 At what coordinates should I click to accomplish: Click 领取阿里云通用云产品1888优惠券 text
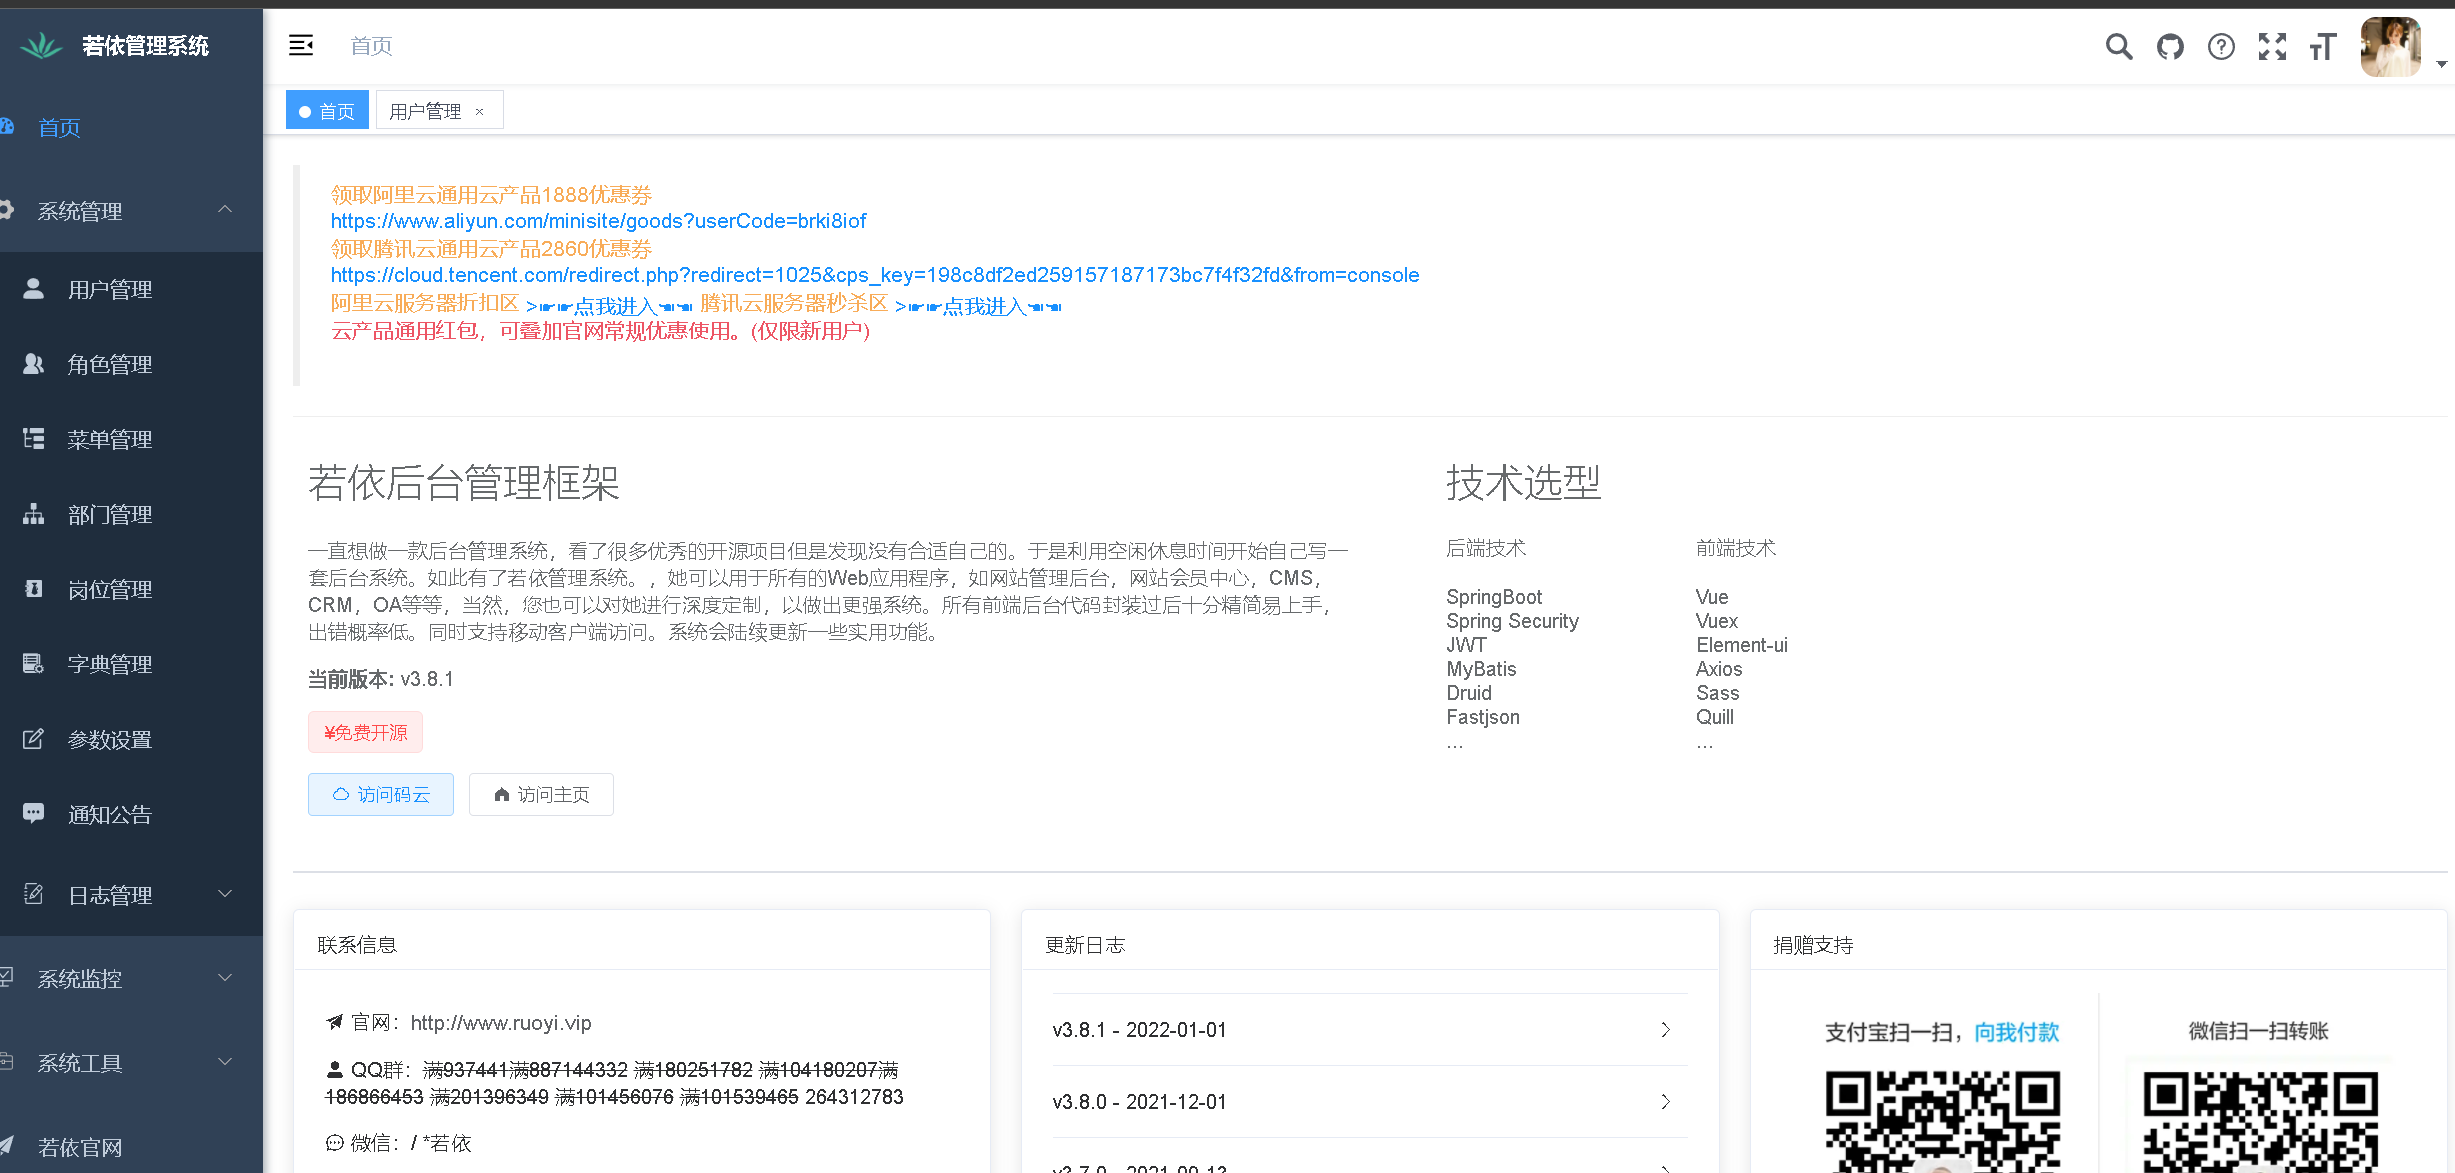491,194
